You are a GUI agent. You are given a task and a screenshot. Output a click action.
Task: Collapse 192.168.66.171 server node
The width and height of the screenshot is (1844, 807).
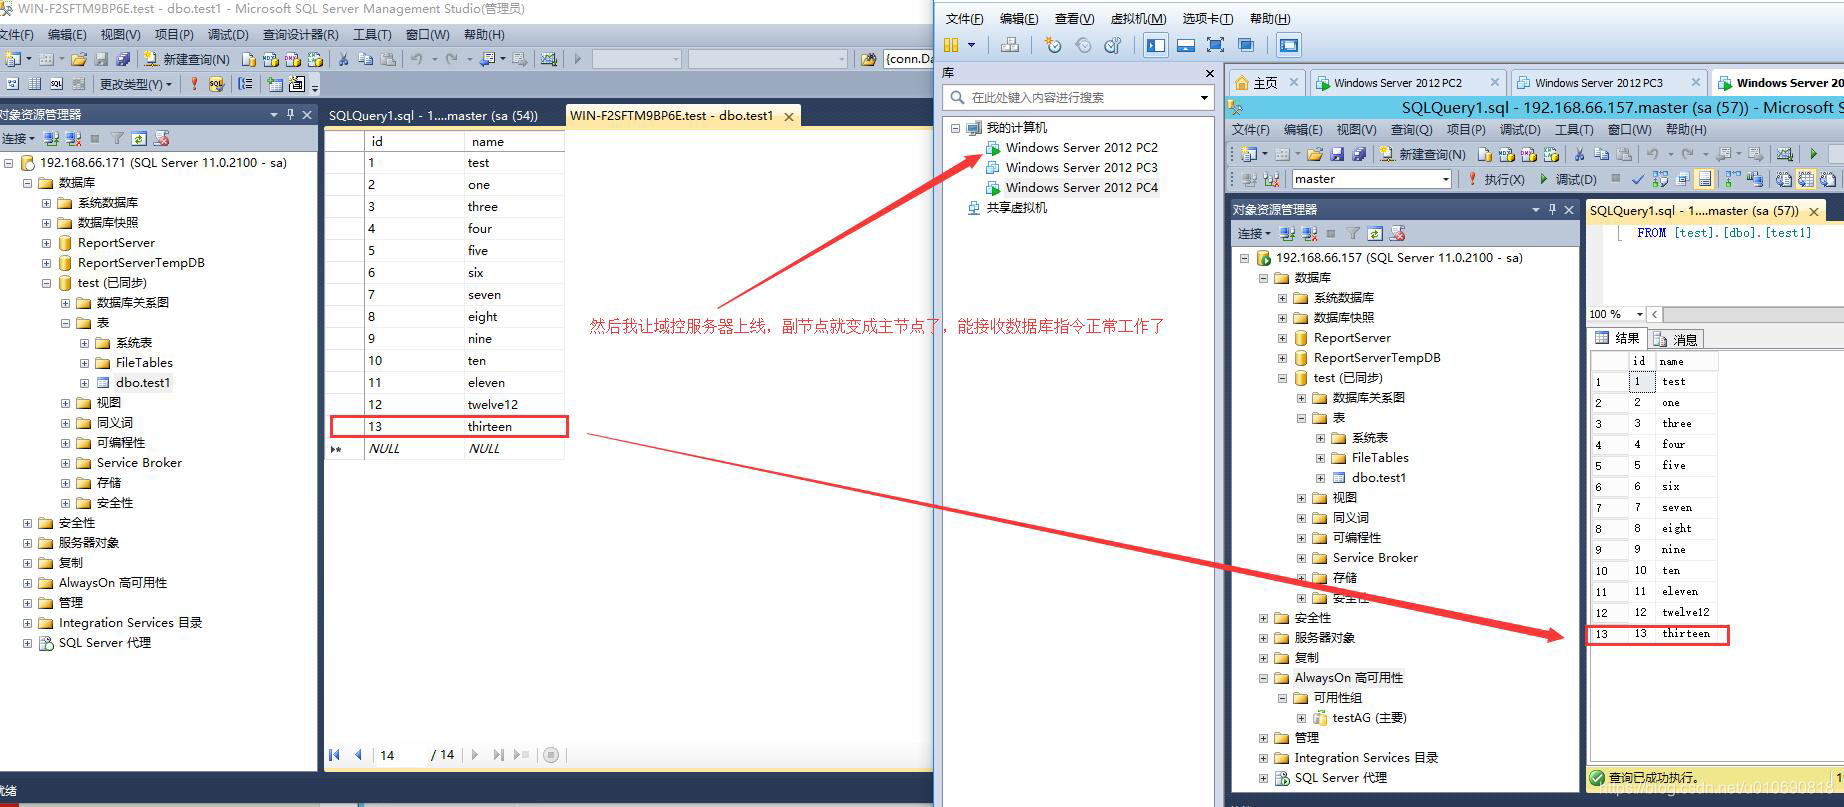pos(9,162)
